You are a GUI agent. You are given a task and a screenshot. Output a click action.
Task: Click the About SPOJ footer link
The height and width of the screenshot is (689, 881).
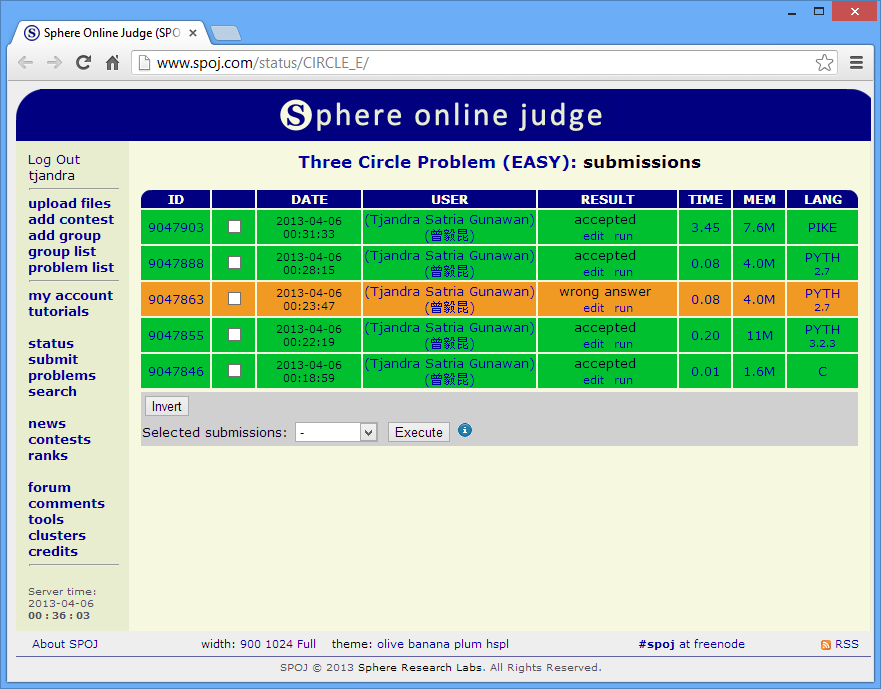click(x=65, y=644)
